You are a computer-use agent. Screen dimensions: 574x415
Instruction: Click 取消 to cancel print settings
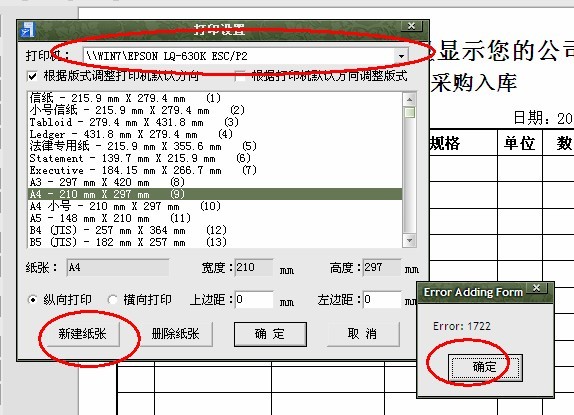point(362,334)
